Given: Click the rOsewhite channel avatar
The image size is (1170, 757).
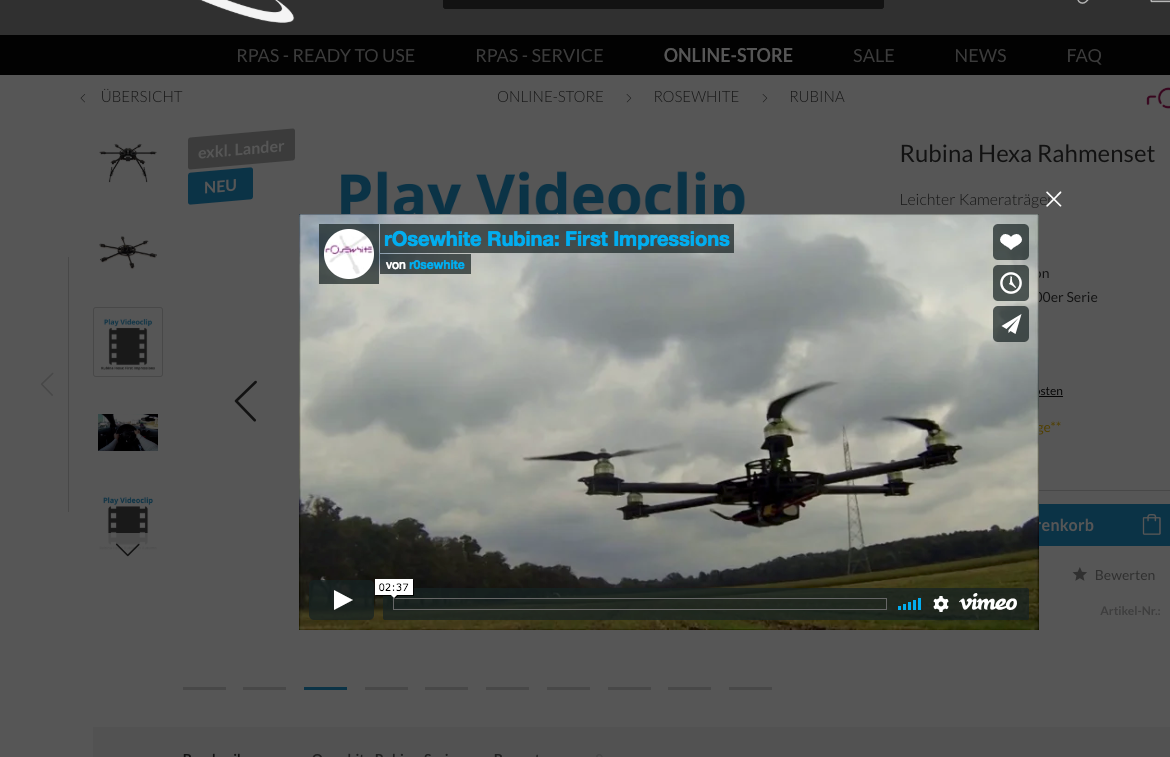Looking at the screenshot, I should (348, 254).
